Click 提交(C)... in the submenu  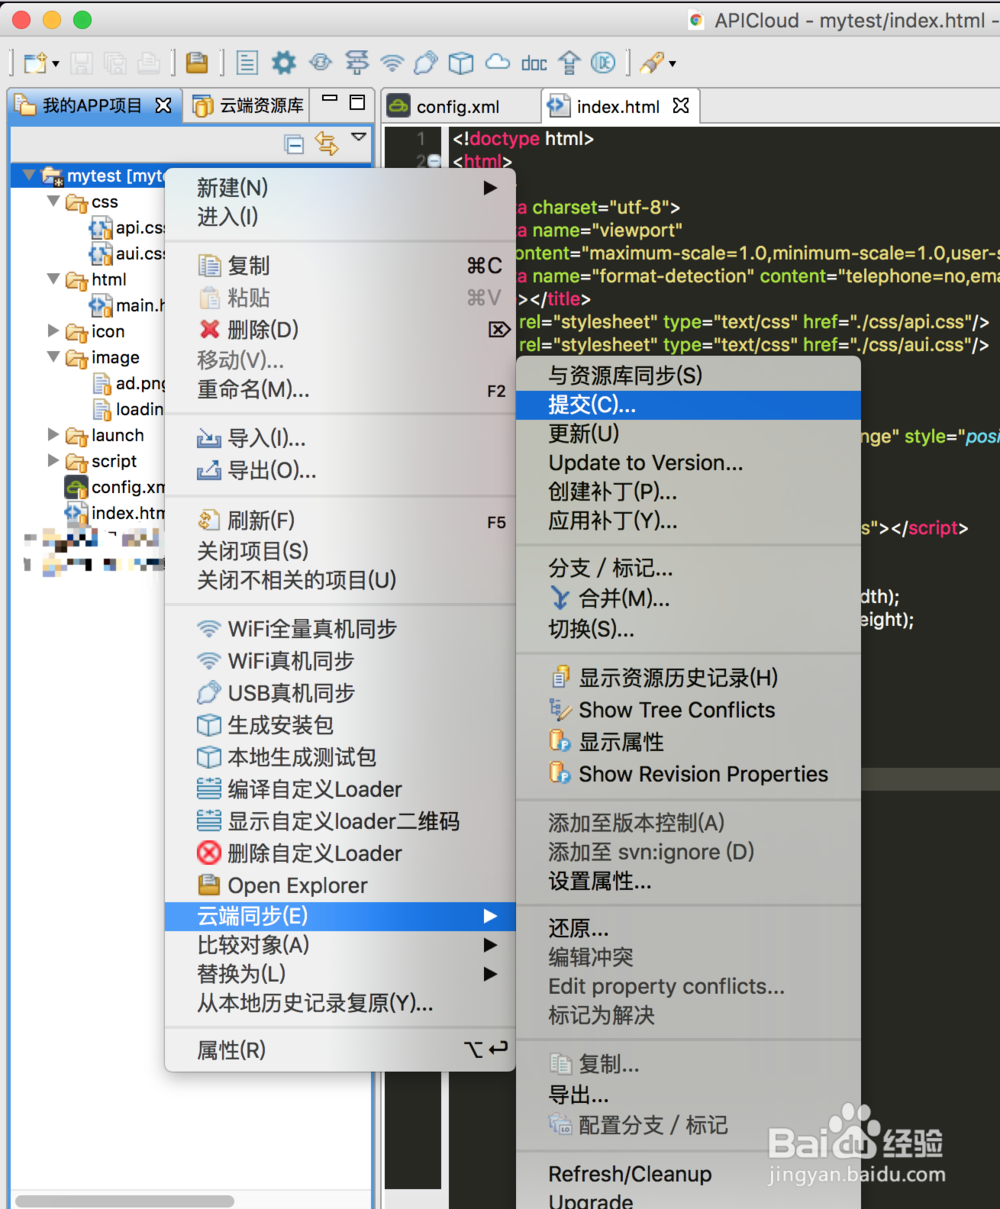click(x=688, y=405)
